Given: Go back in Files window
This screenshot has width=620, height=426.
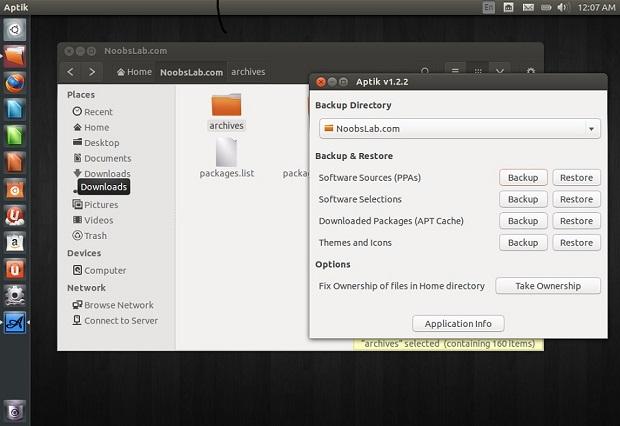Looking at the screenshot, I should click(x=71, y=72).
